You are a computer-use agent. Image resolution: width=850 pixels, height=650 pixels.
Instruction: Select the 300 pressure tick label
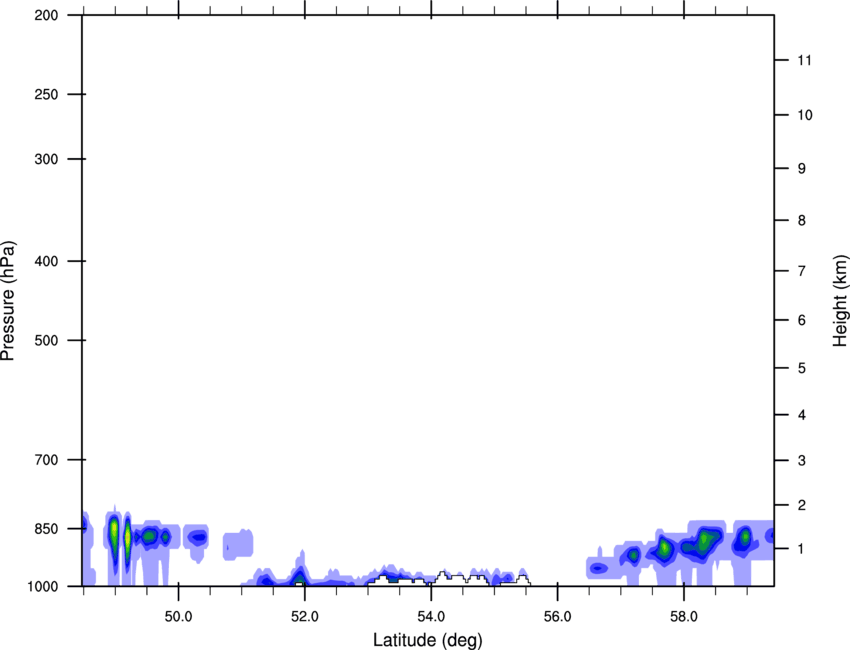tap(46, 159)
